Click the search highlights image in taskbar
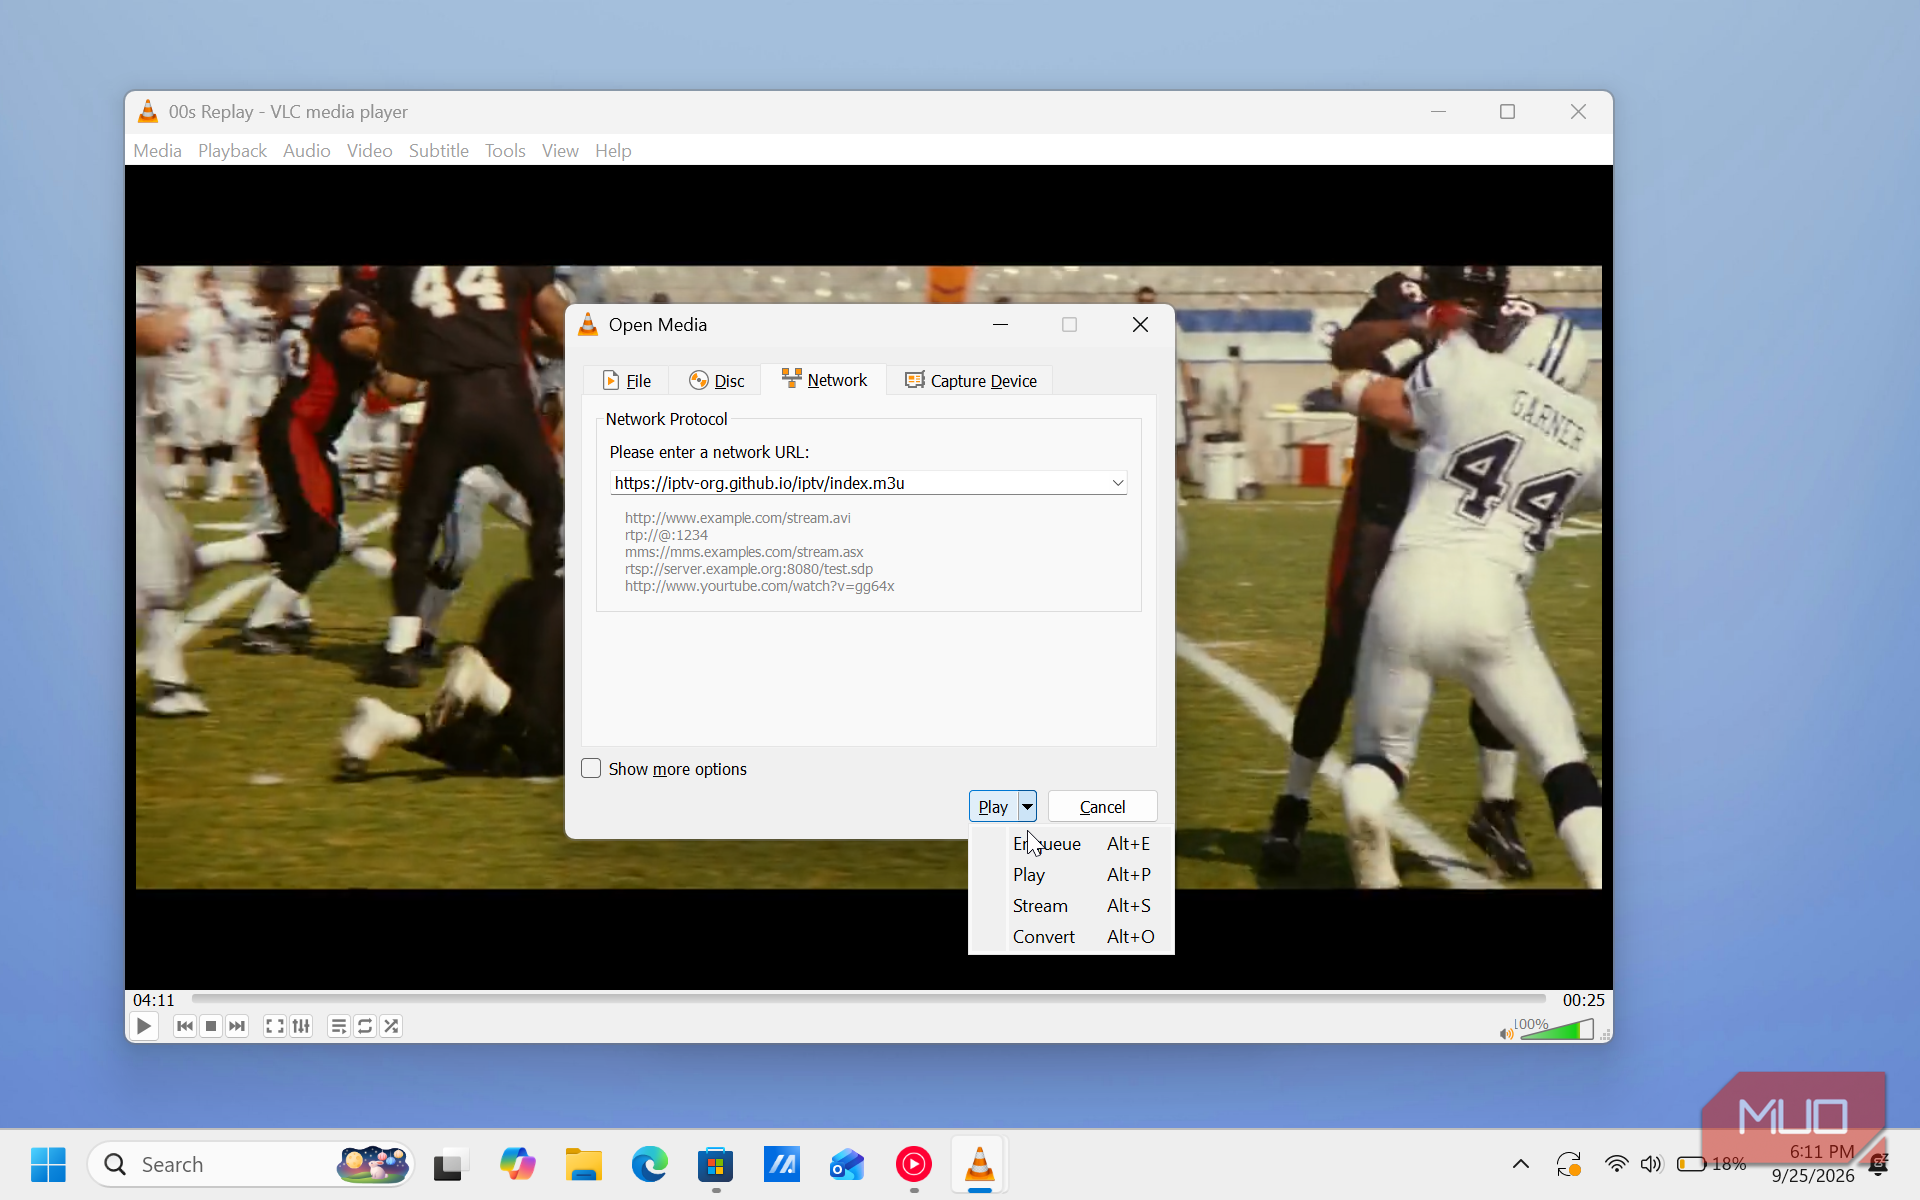The image size is (1920, 1200). pos(372,1164)
